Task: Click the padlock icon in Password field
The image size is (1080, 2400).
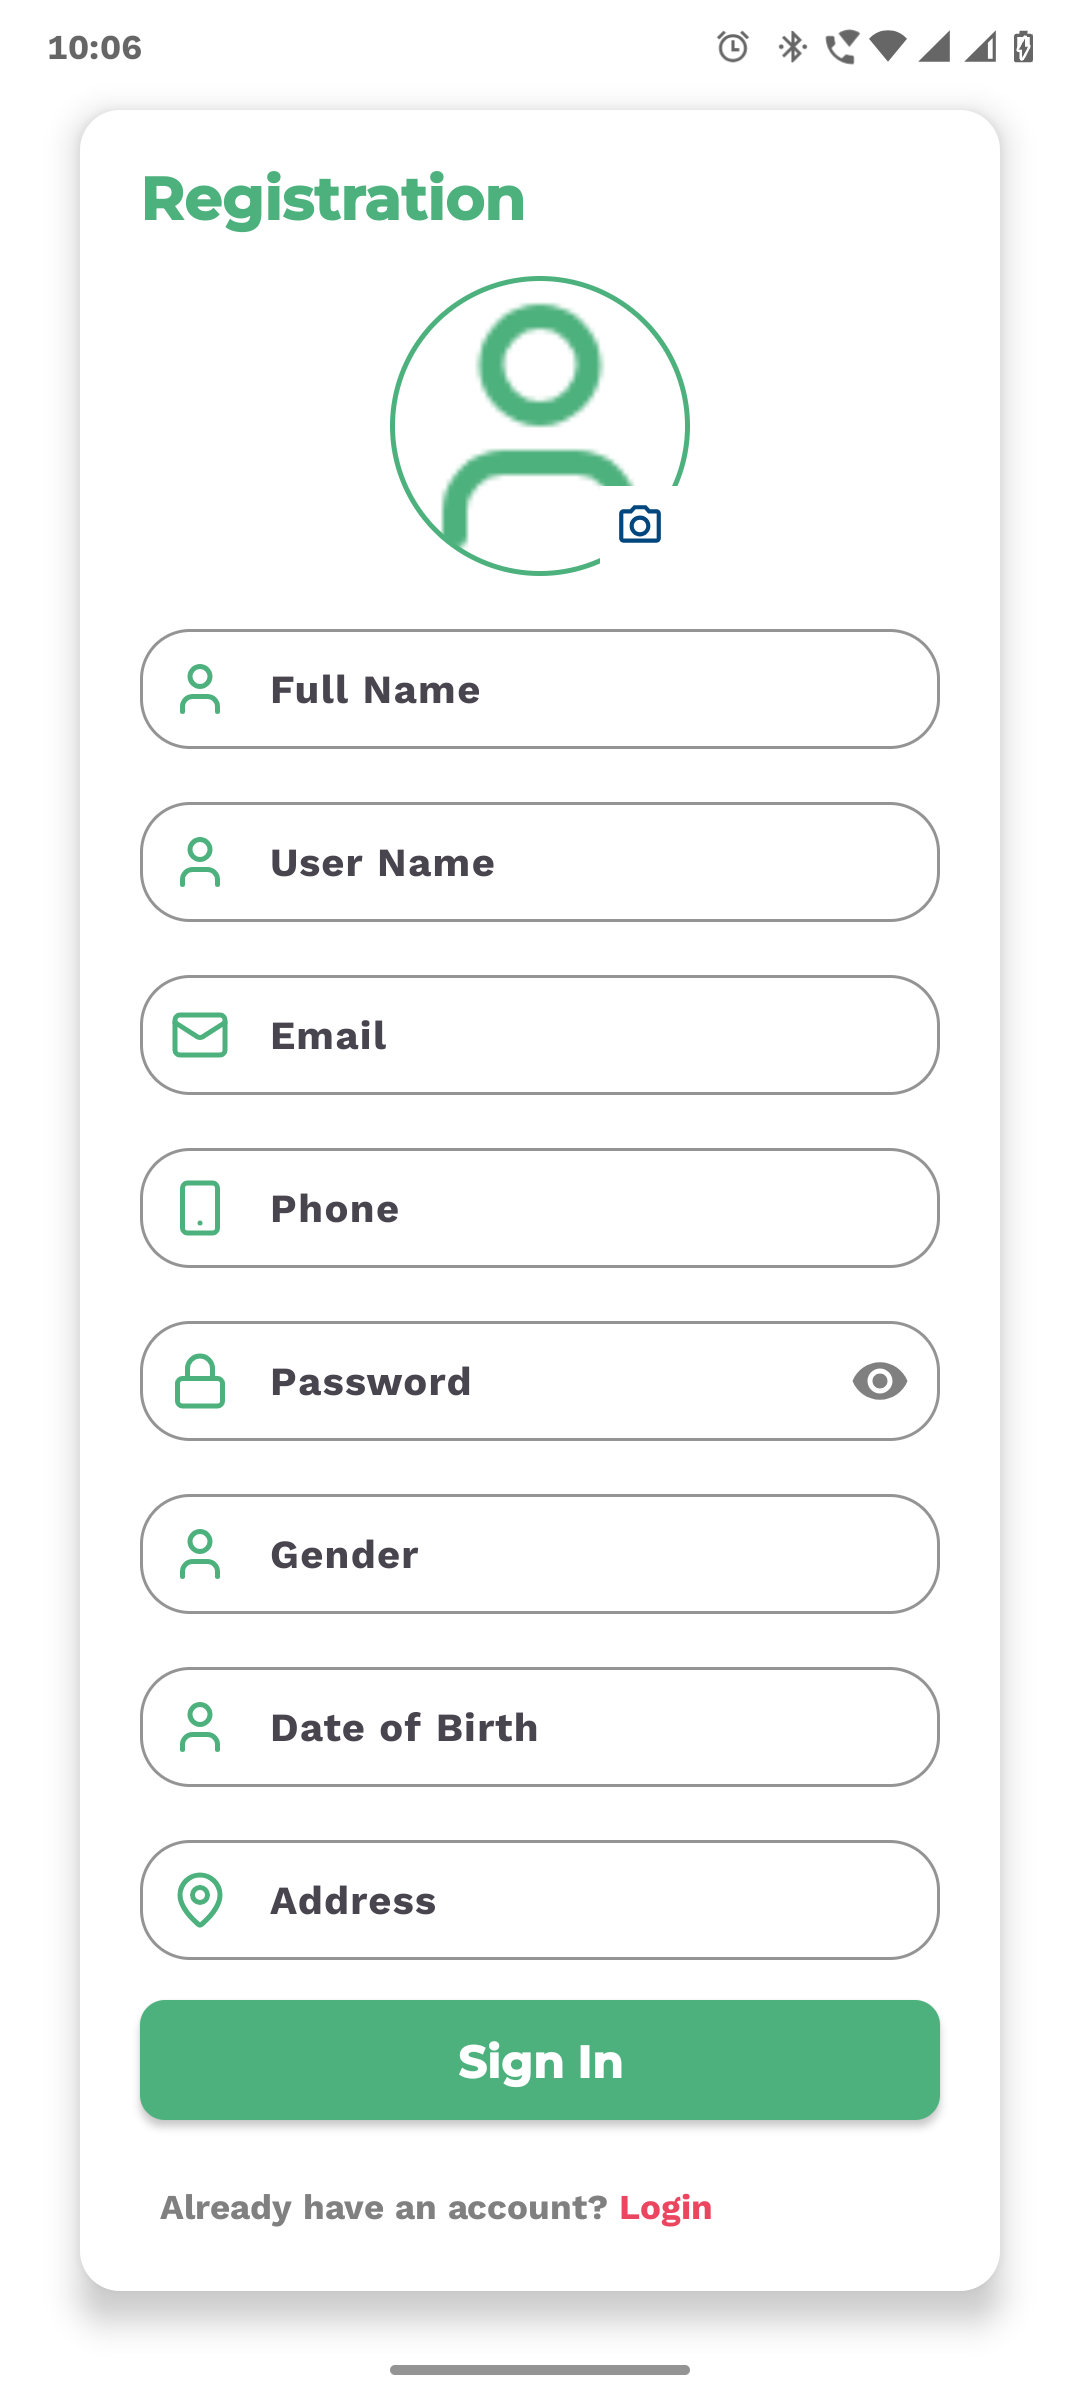Action: 200,1381
